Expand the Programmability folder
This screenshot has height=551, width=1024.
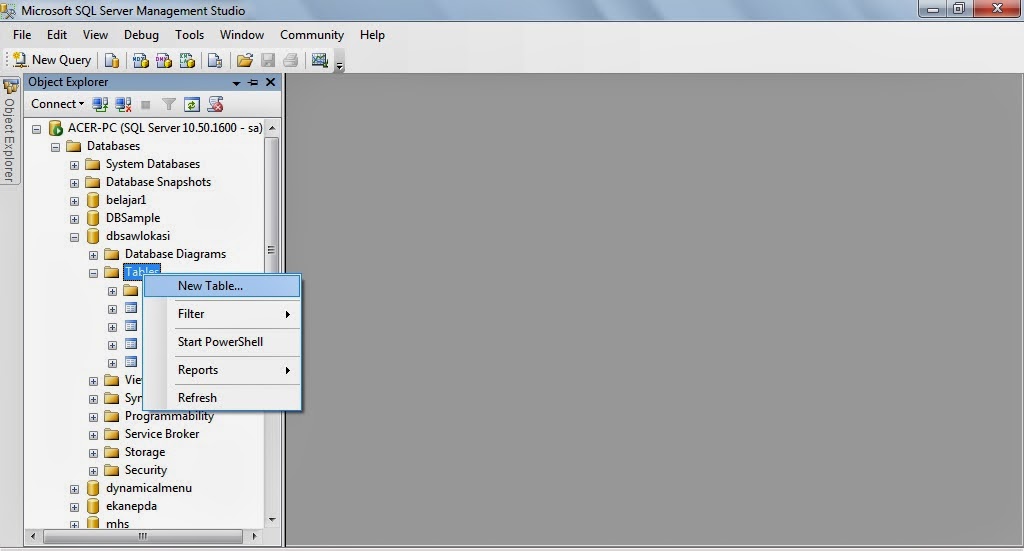coord(93,417)
